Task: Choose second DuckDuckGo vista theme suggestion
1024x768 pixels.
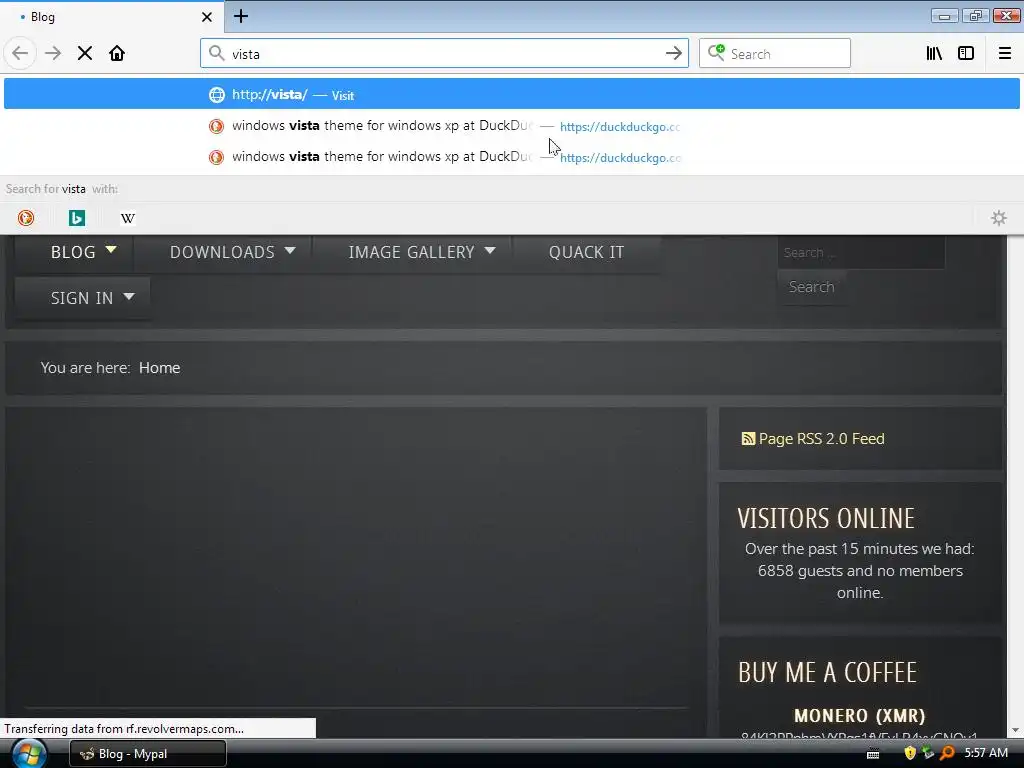Action: coord(511,157)
